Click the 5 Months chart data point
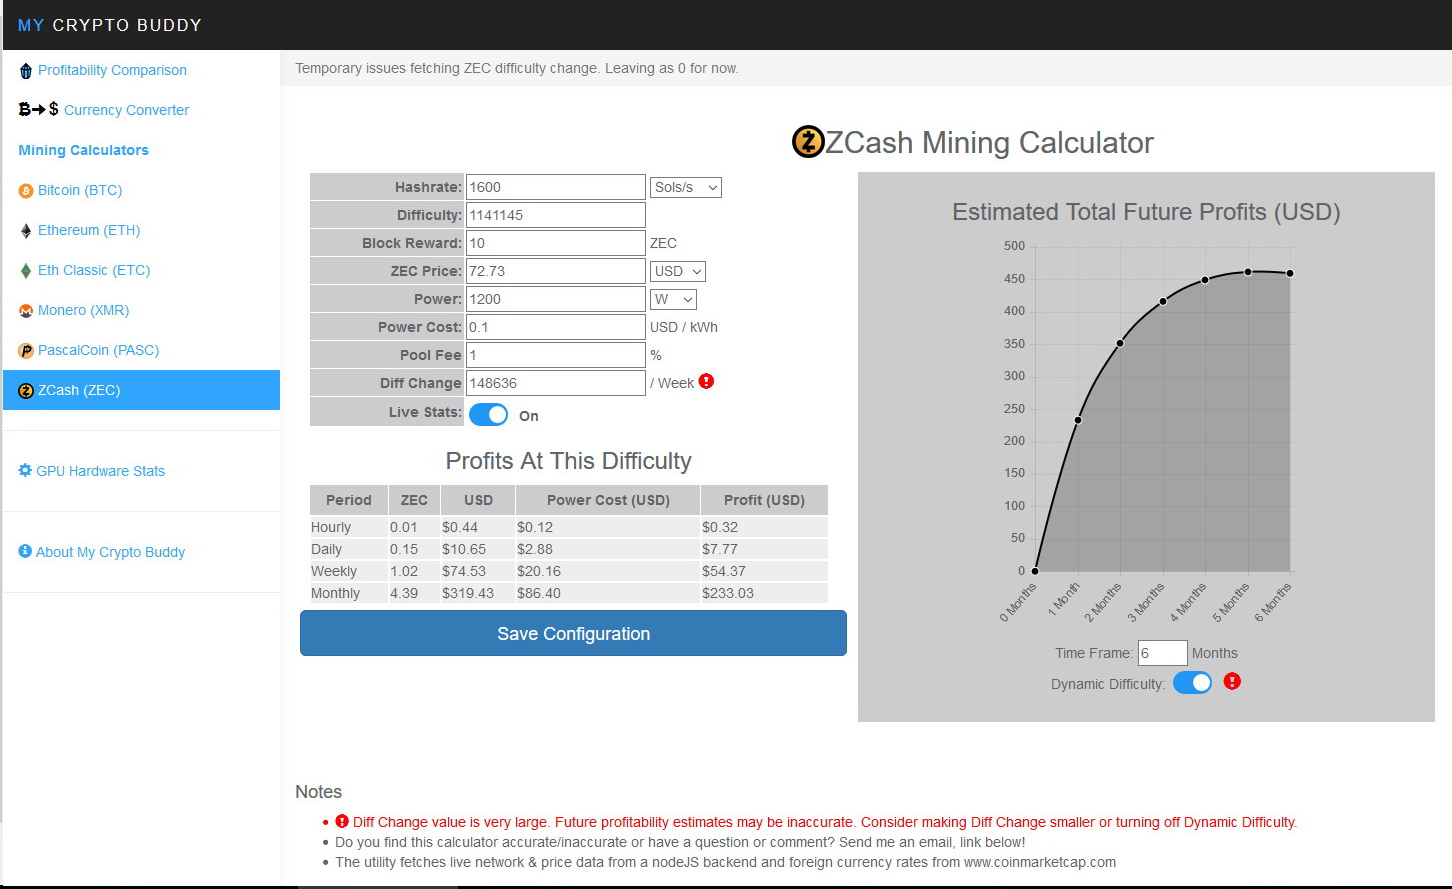 coord(1248,272)
